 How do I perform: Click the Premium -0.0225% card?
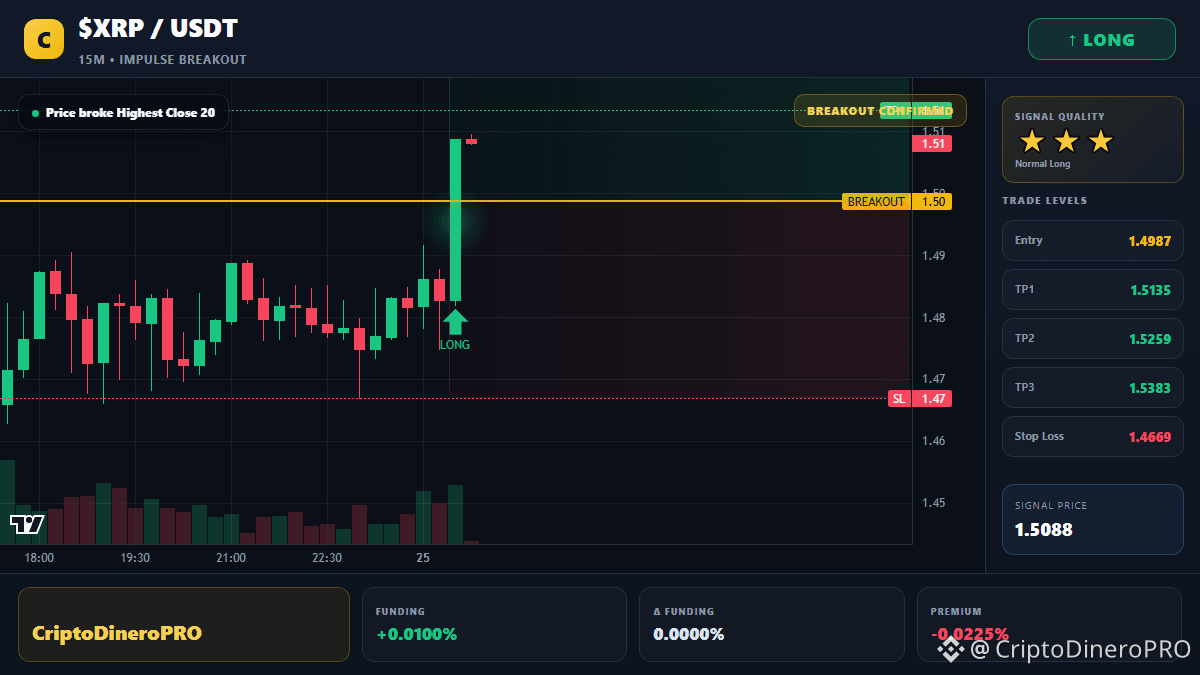coord(1049,624)
